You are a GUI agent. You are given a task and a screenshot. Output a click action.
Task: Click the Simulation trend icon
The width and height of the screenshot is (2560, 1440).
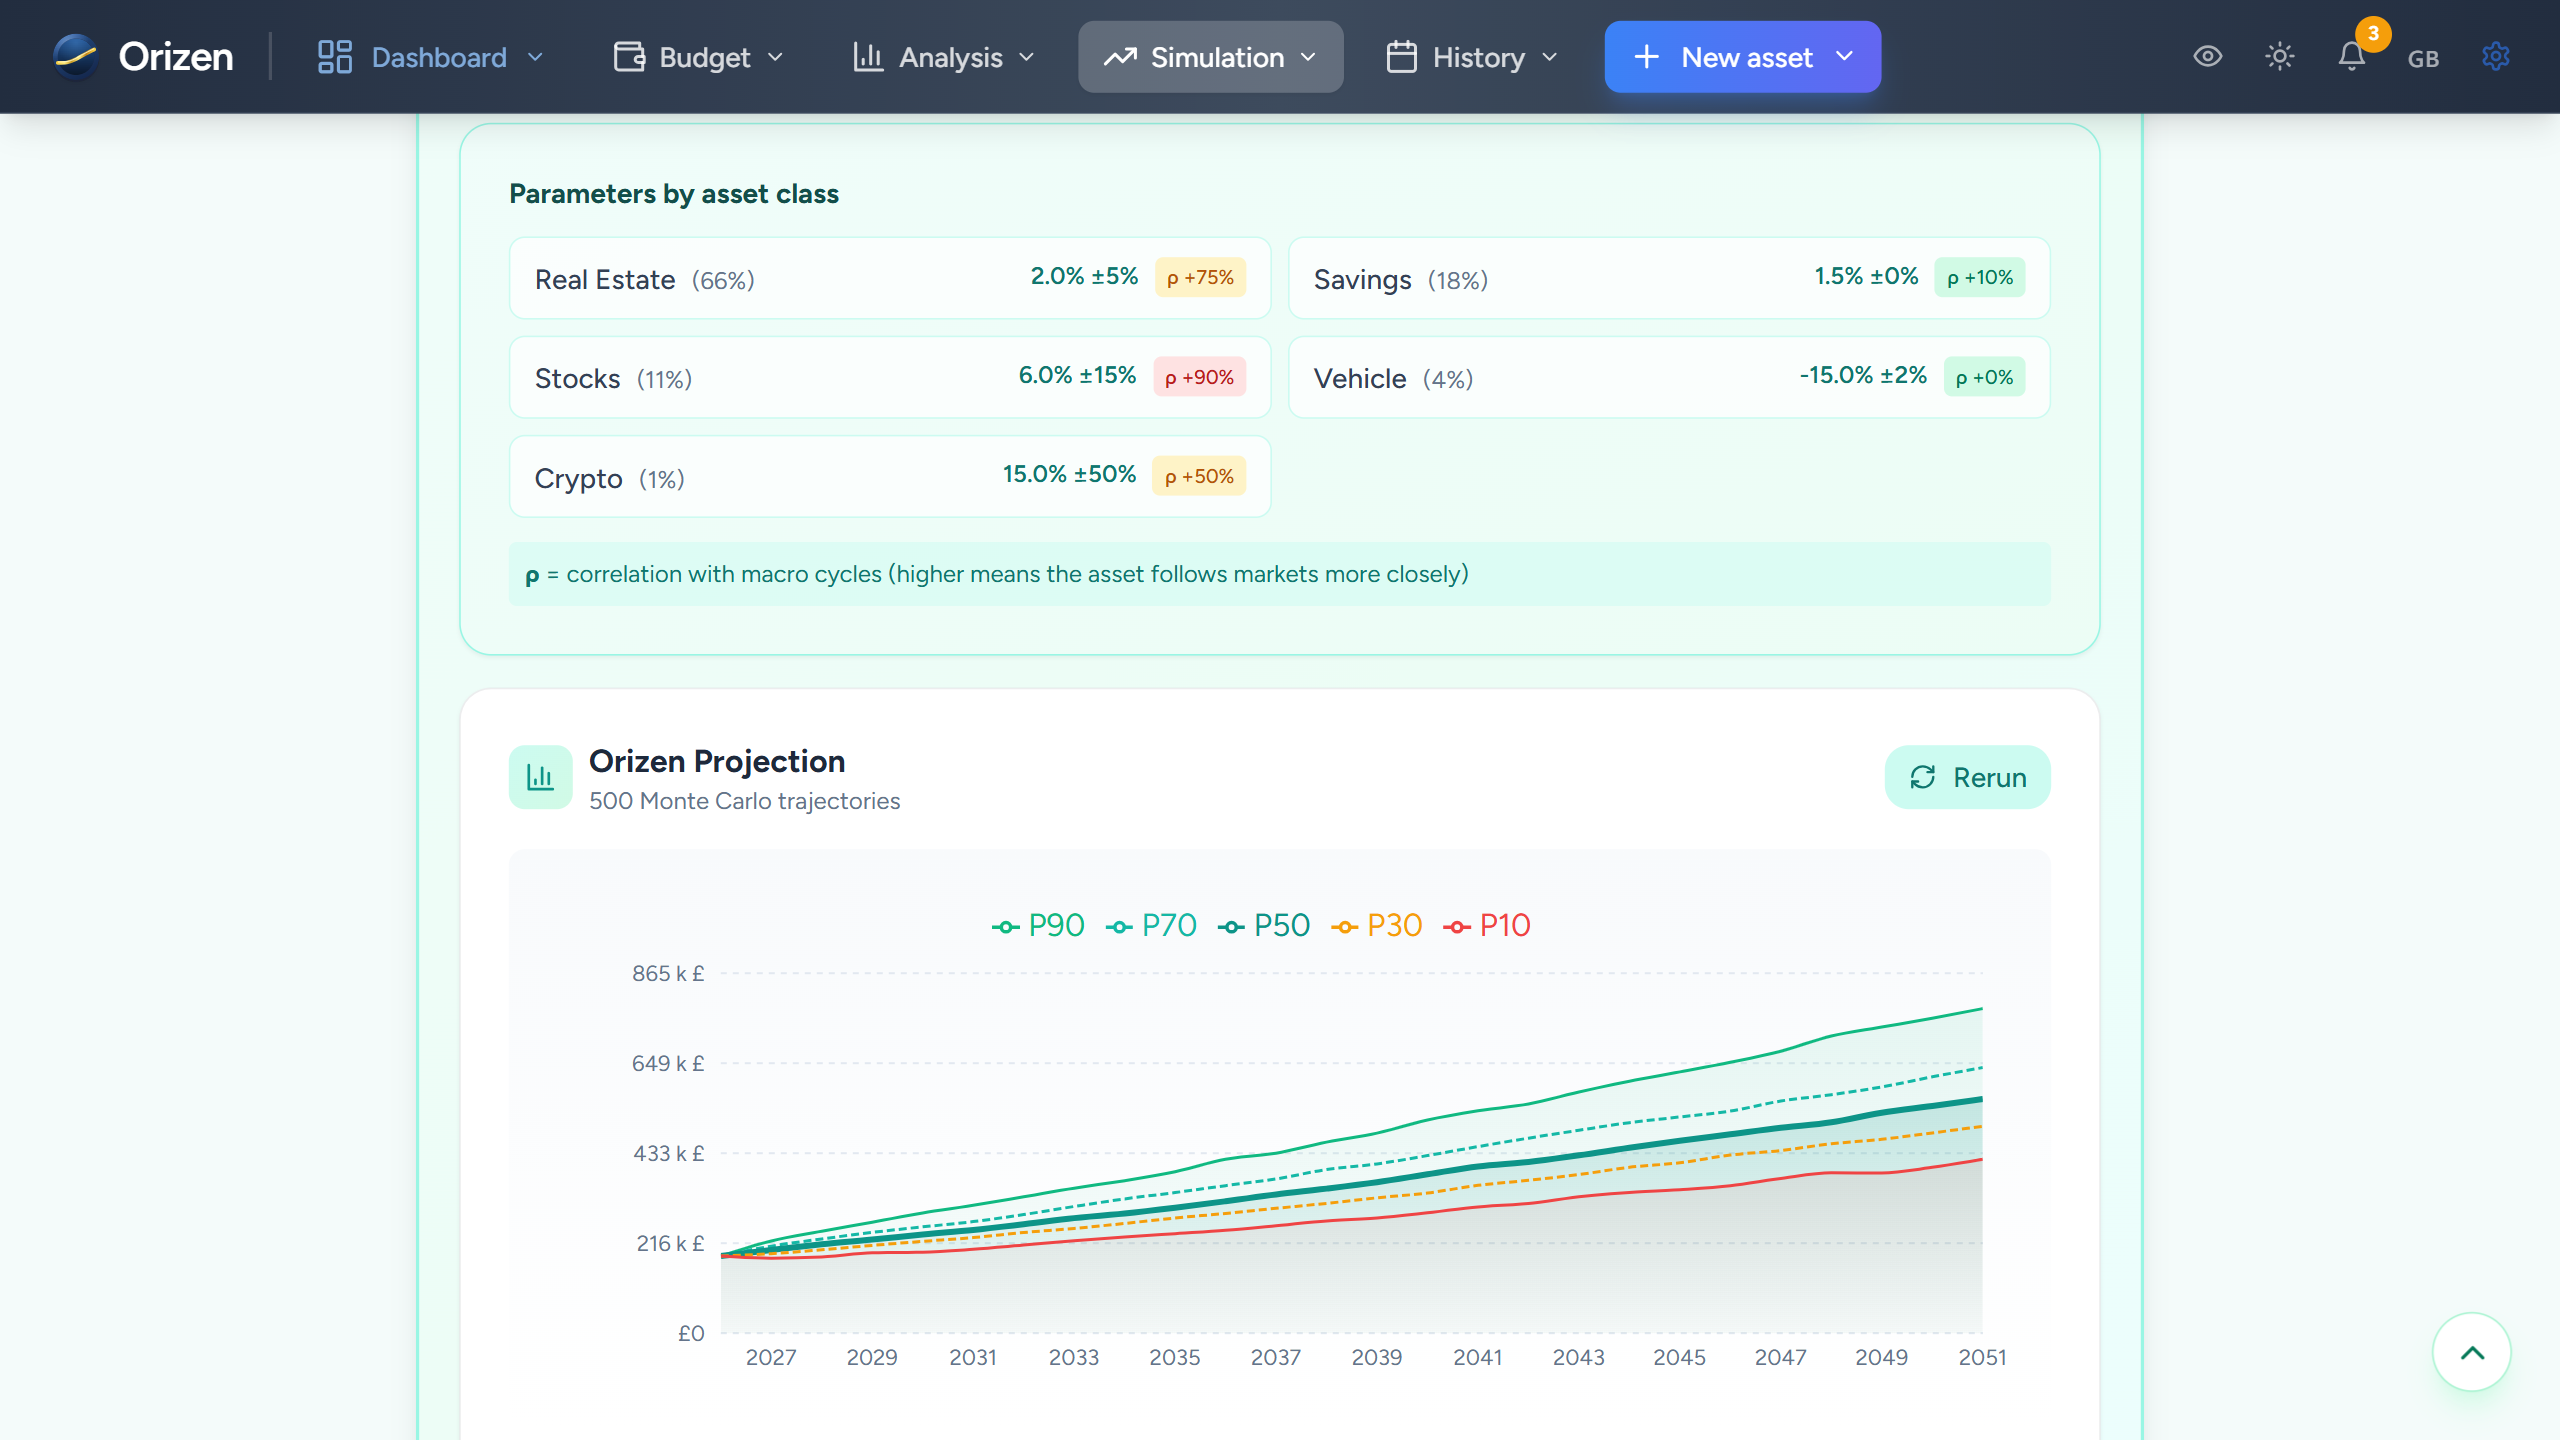point(1122,57)
